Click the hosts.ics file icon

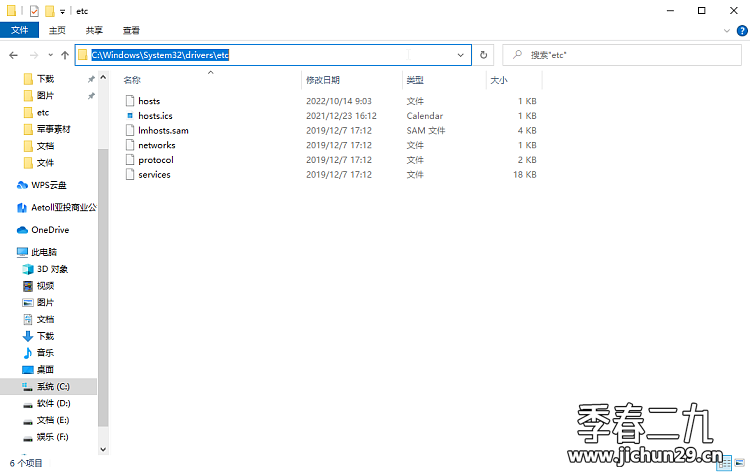tap(130, 116)
